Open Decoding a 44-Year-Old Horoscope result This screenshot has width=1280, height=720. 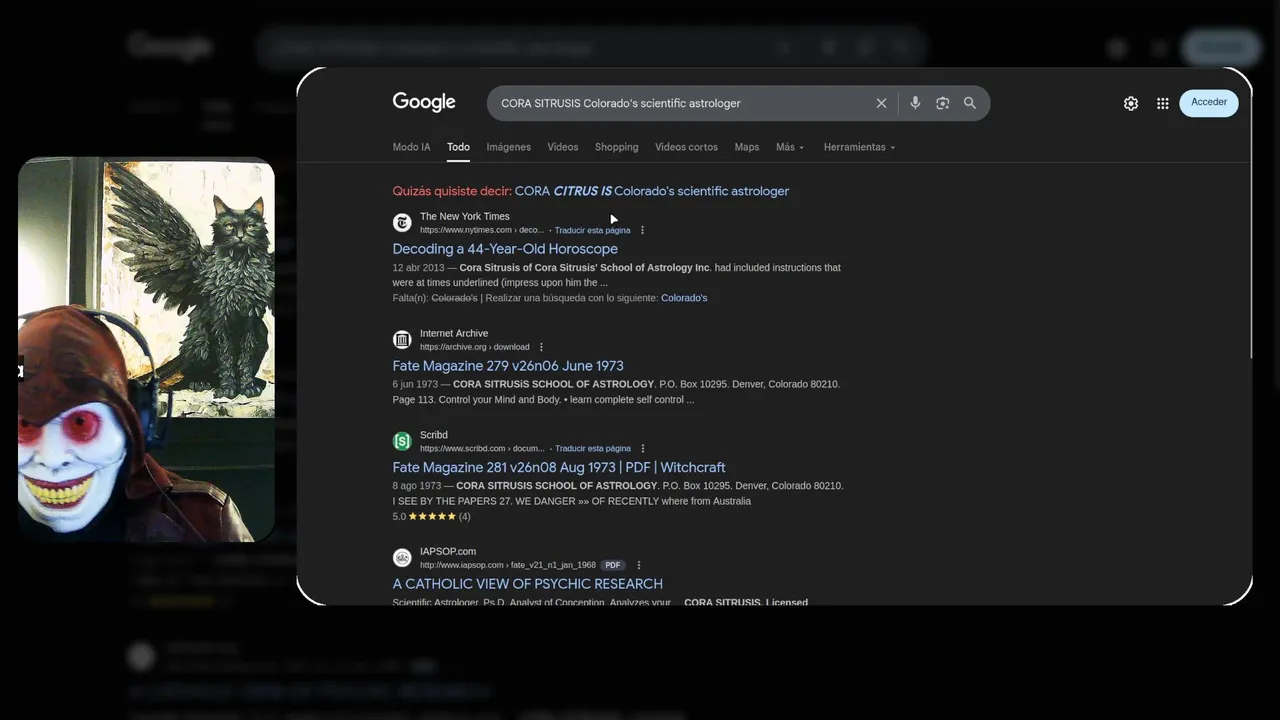[505, 249]
